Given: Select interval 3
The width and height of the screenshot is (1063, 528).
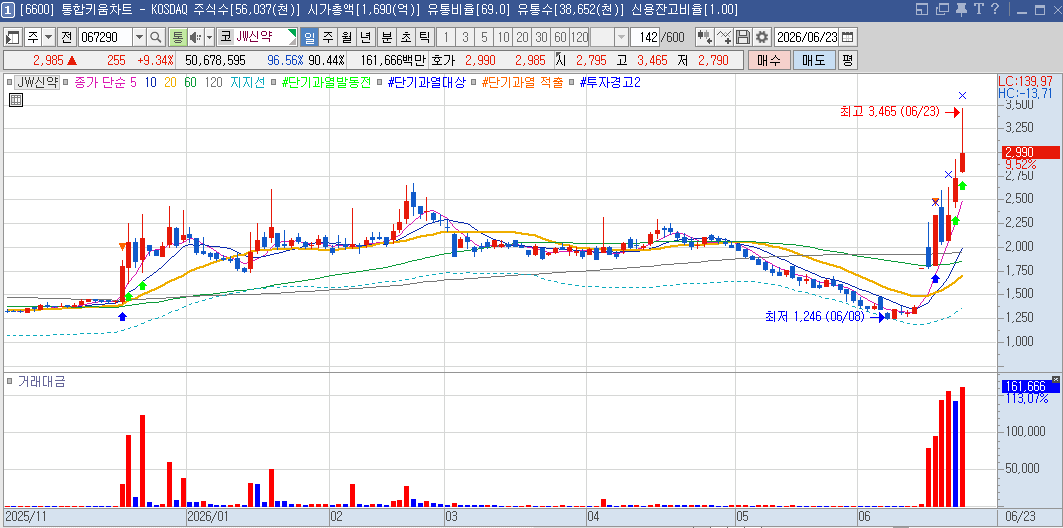Looking at the screenshot, I should click(x=465, y=37).
